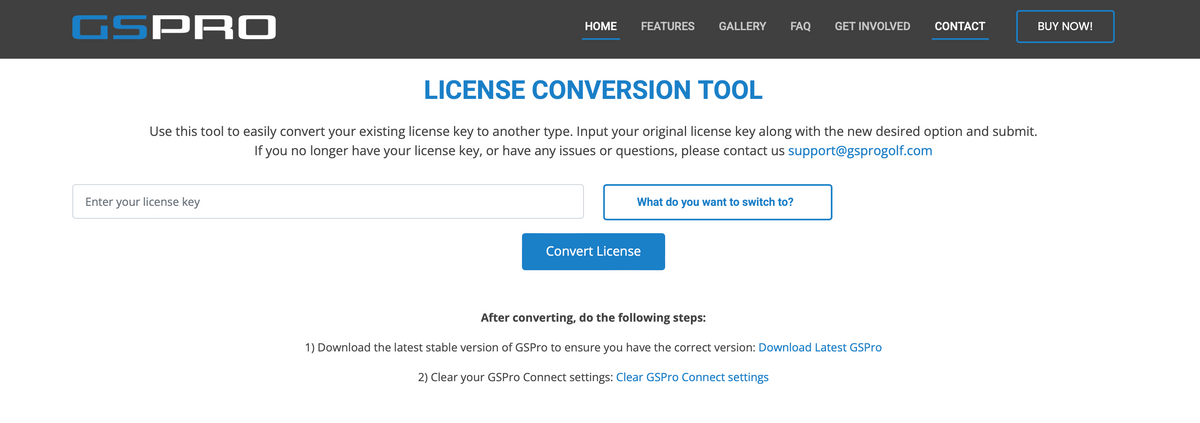Image resolution: width=1200 pixels, height=423 pixels.
Task: Open GET INVOLVED in navigation
Action: coord(872,26)
